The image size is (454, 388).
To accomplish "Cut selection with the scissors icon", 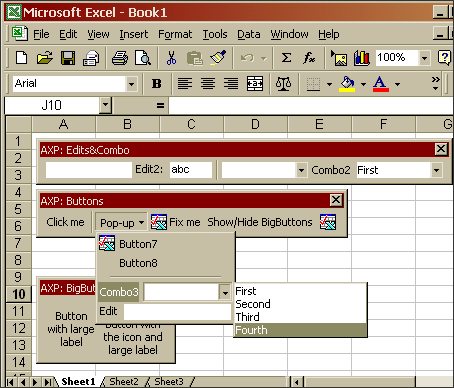I will pyautogui.click(x=171, y=58).
